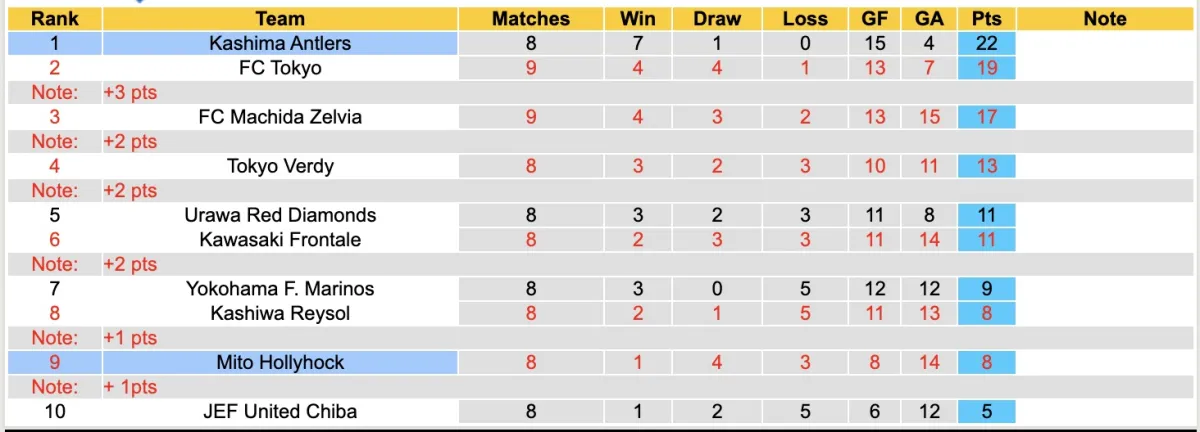
Task: Open the Kashima Antlers team link
Action: pos(280,43)
